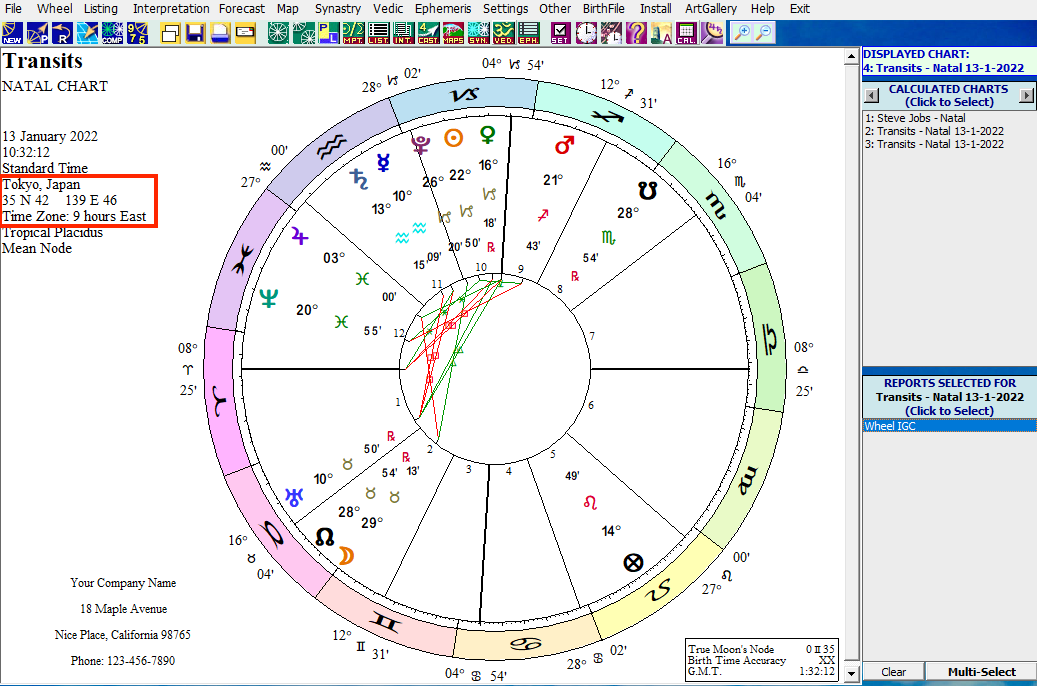Open the Help menu
The height and width of the screenshot is (686, 1037).
click(763, 9)
